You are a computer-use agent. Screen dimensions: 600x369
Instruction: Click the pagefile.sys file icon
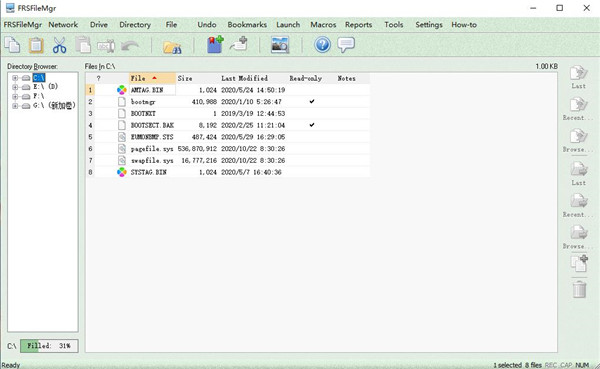122,149
